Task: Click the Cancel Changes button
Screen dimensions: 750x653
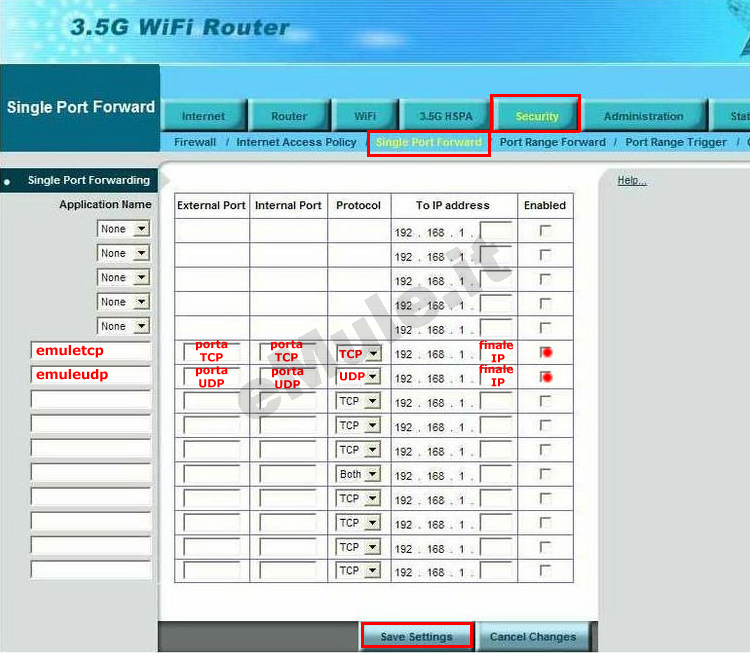Action: tap(533, 636)
